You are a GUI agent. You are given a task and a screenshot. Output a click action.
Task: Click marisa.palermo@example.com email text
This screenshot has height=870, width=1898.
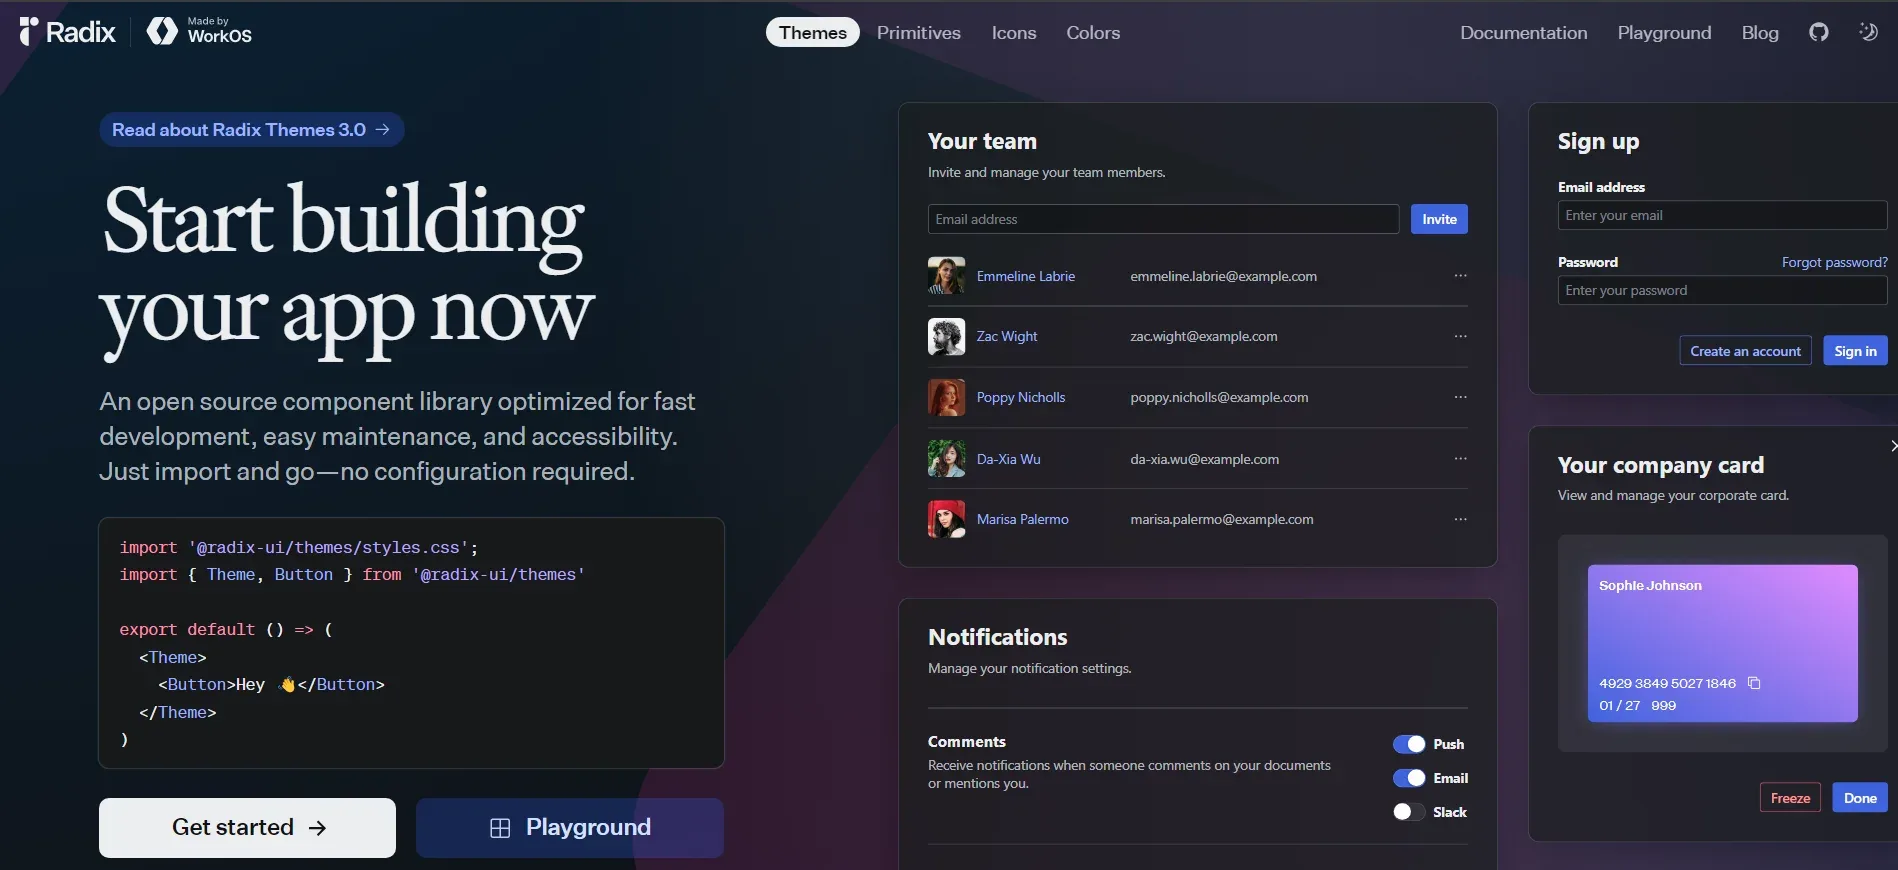1221,519
